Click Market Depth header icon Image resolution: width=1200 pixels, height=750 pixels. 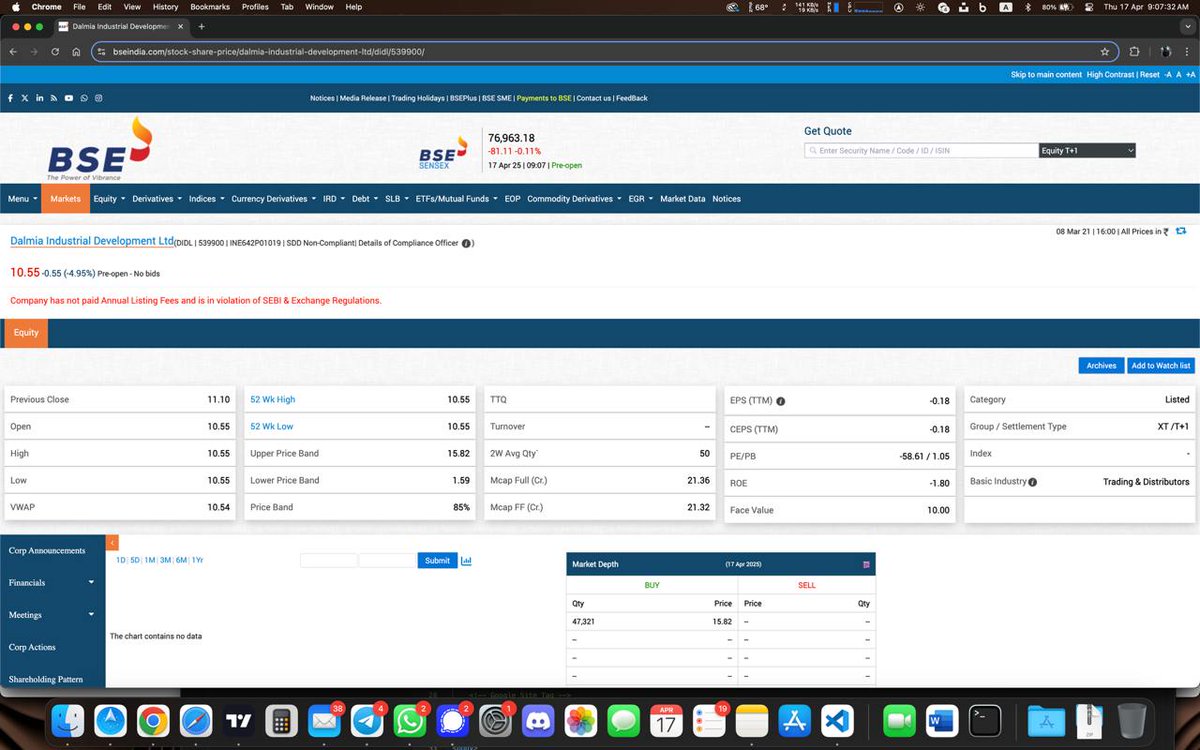[866, 565]
